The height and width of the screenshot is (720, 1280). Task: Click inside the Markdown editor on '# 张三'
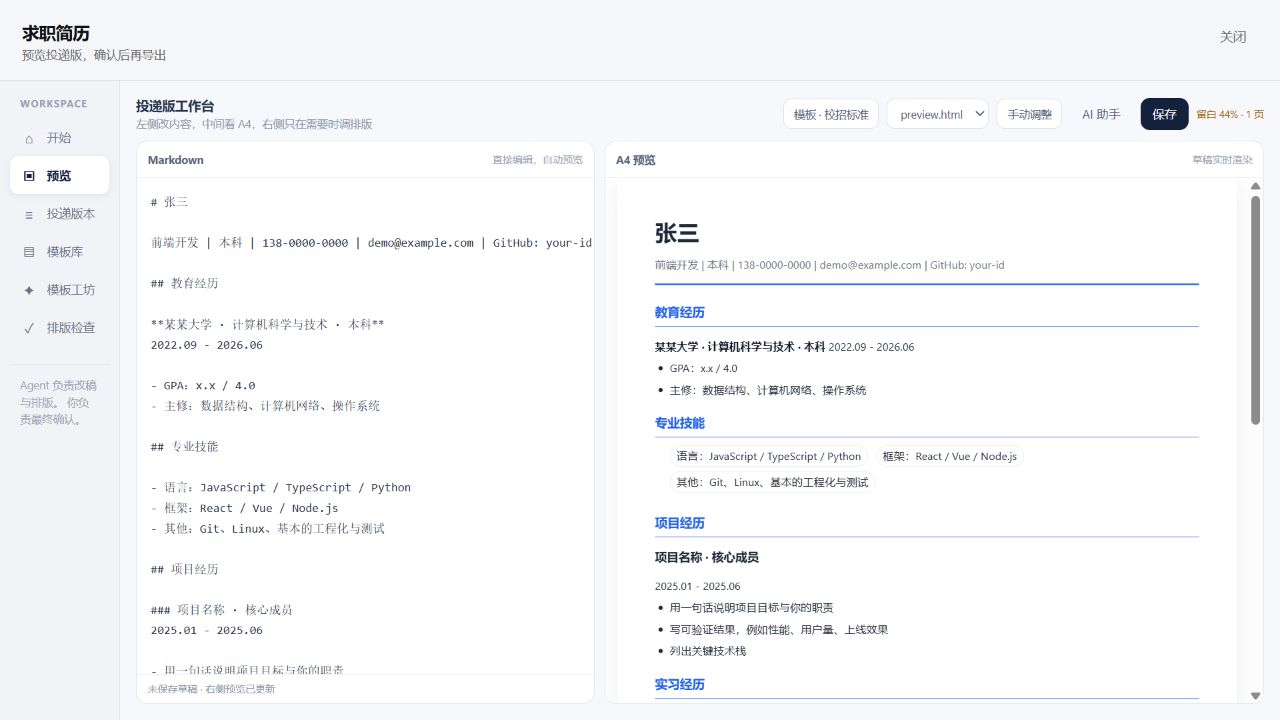pos(170,202)
